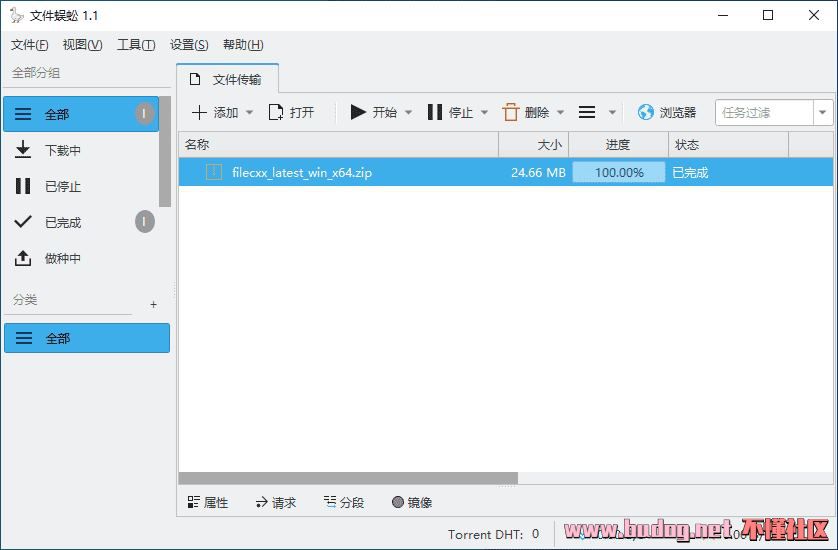Click the 删除 trash can icon

pyautogui.click(x=511, y=113)
